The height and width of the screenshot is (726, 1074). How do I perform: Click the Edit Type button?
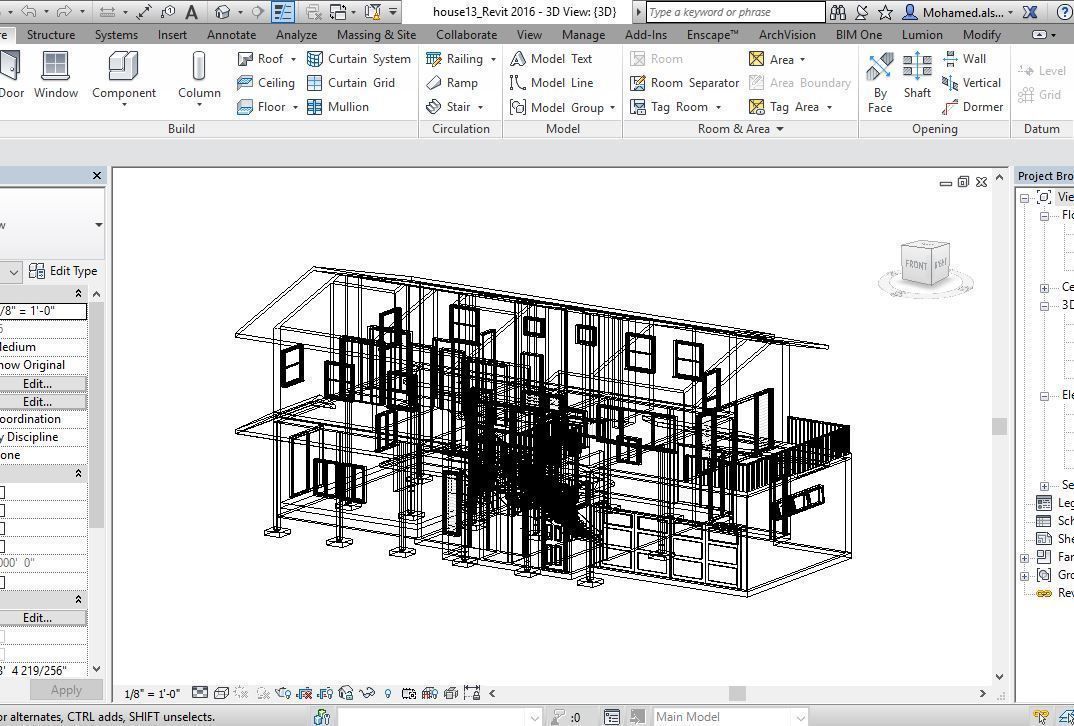coord(64,271)
